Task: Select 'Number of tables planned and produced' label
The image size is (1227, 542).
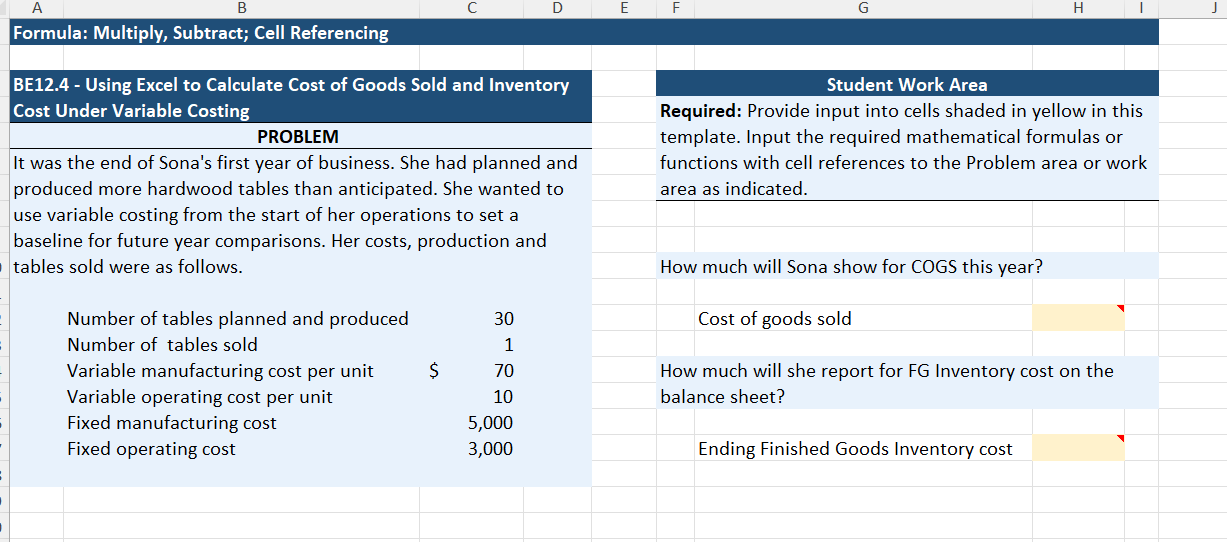Action: tap(237, 318)
